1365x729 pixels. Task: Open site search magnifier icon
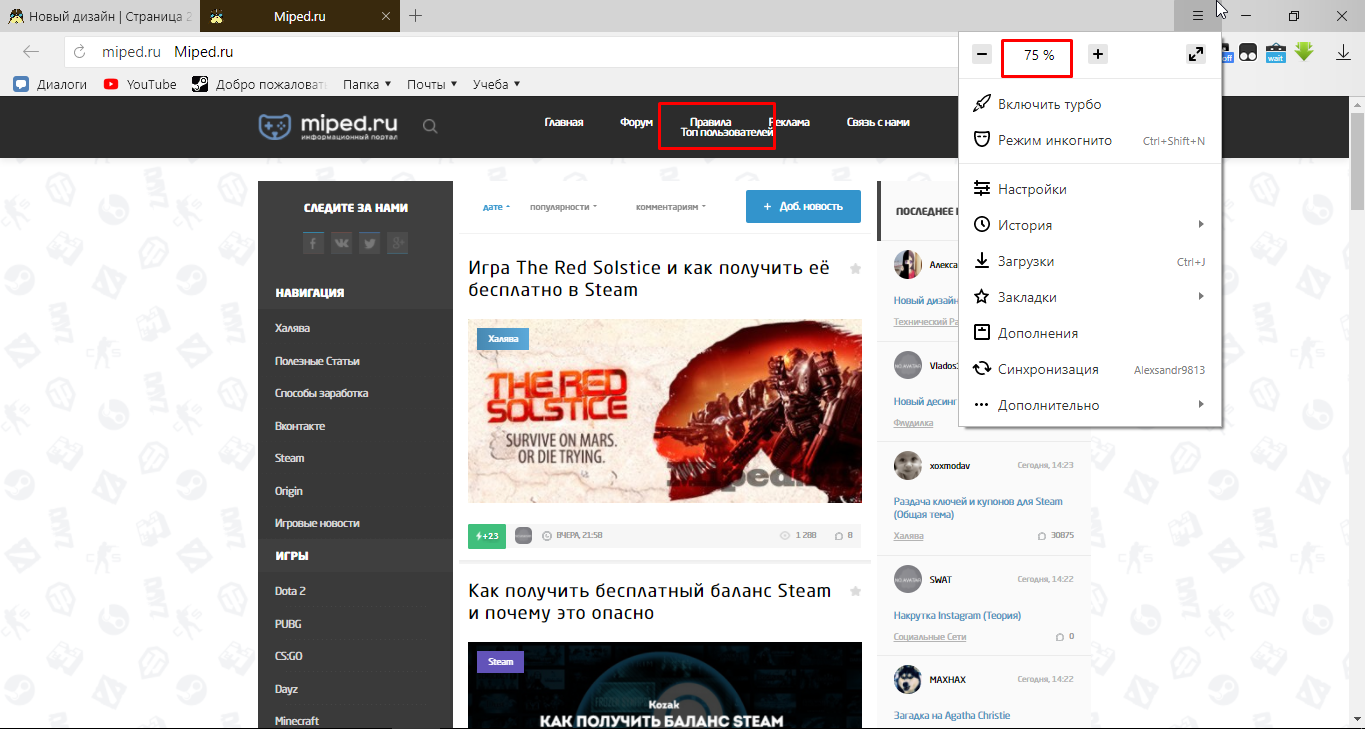430,126
